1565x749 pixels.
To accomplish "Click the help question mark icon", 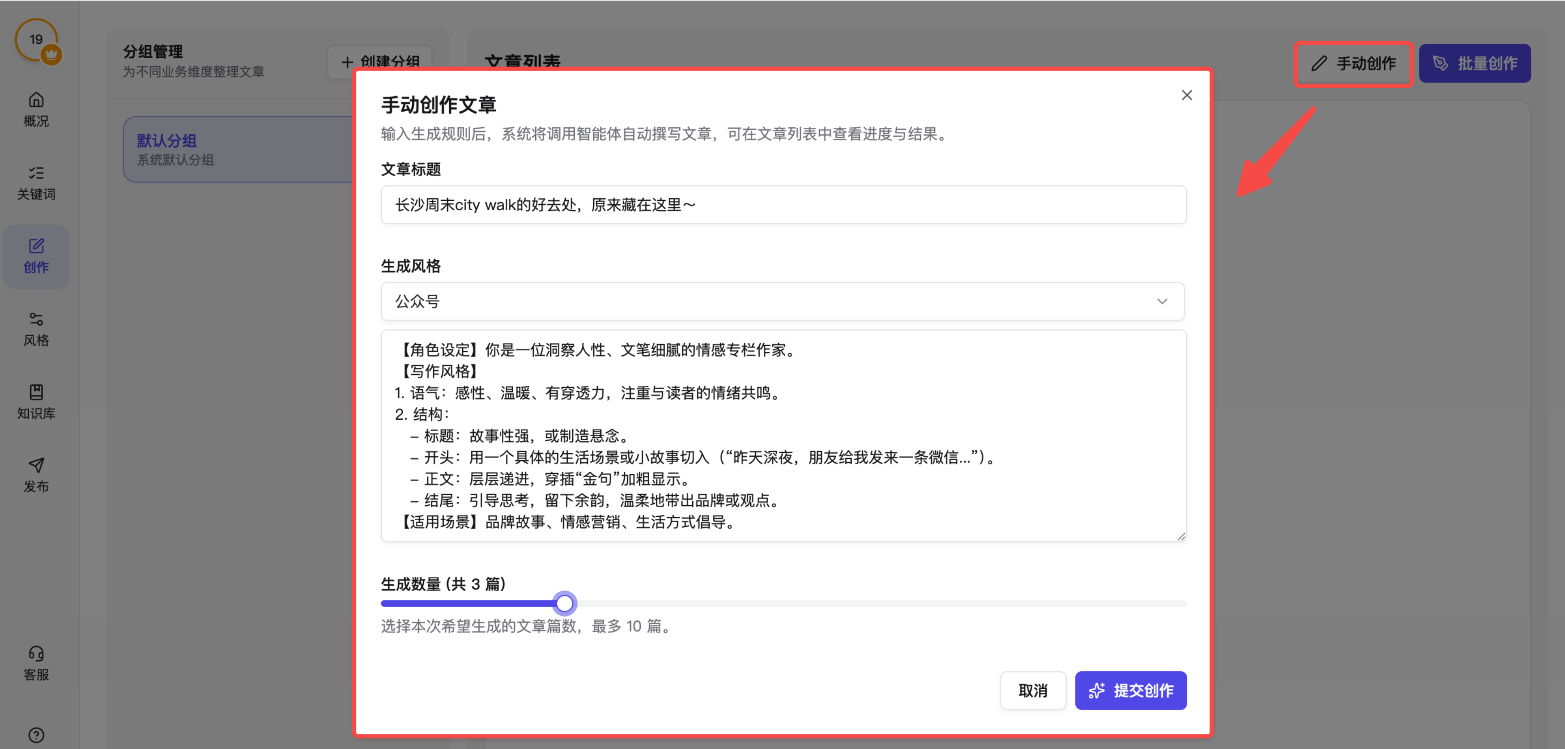I will pyautogui.click(x=36, y=734).
